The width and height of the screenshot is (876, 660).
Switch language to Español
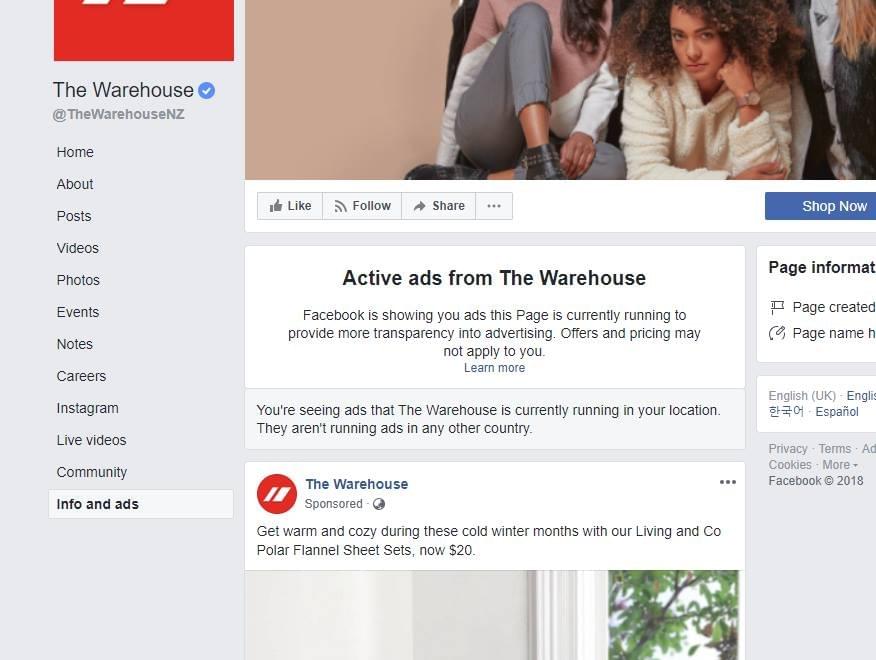point(837,412)
